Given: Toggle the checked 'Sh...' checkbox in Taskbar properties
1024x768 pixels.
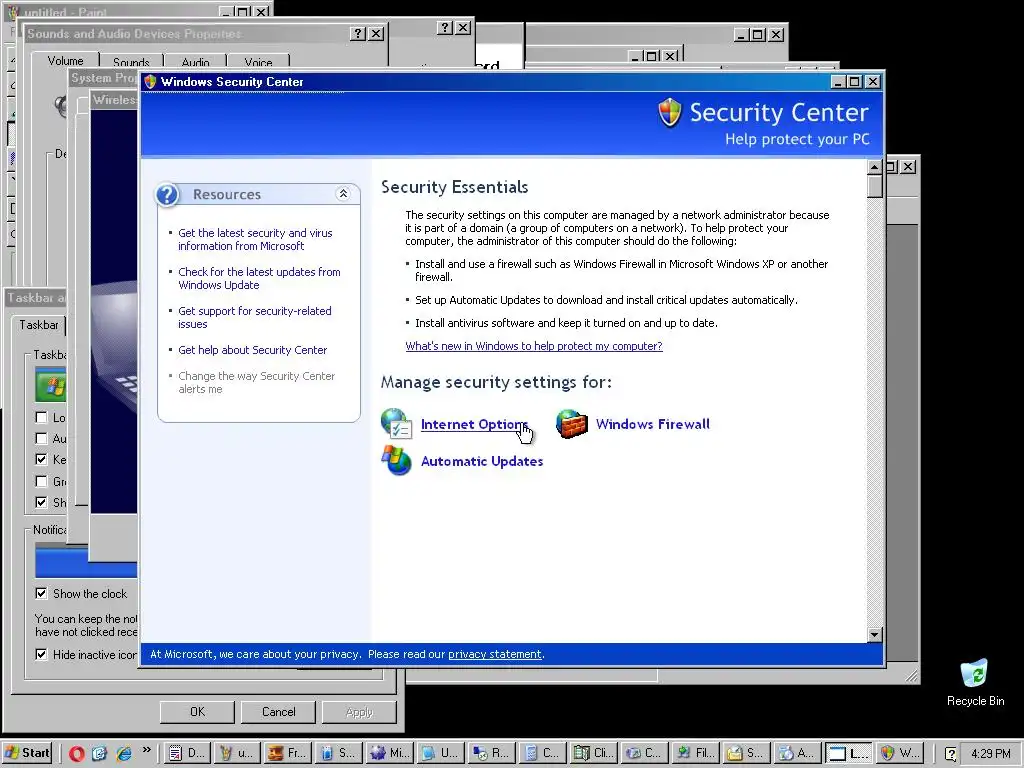Looking at the screenshot, I should [41, 502].
